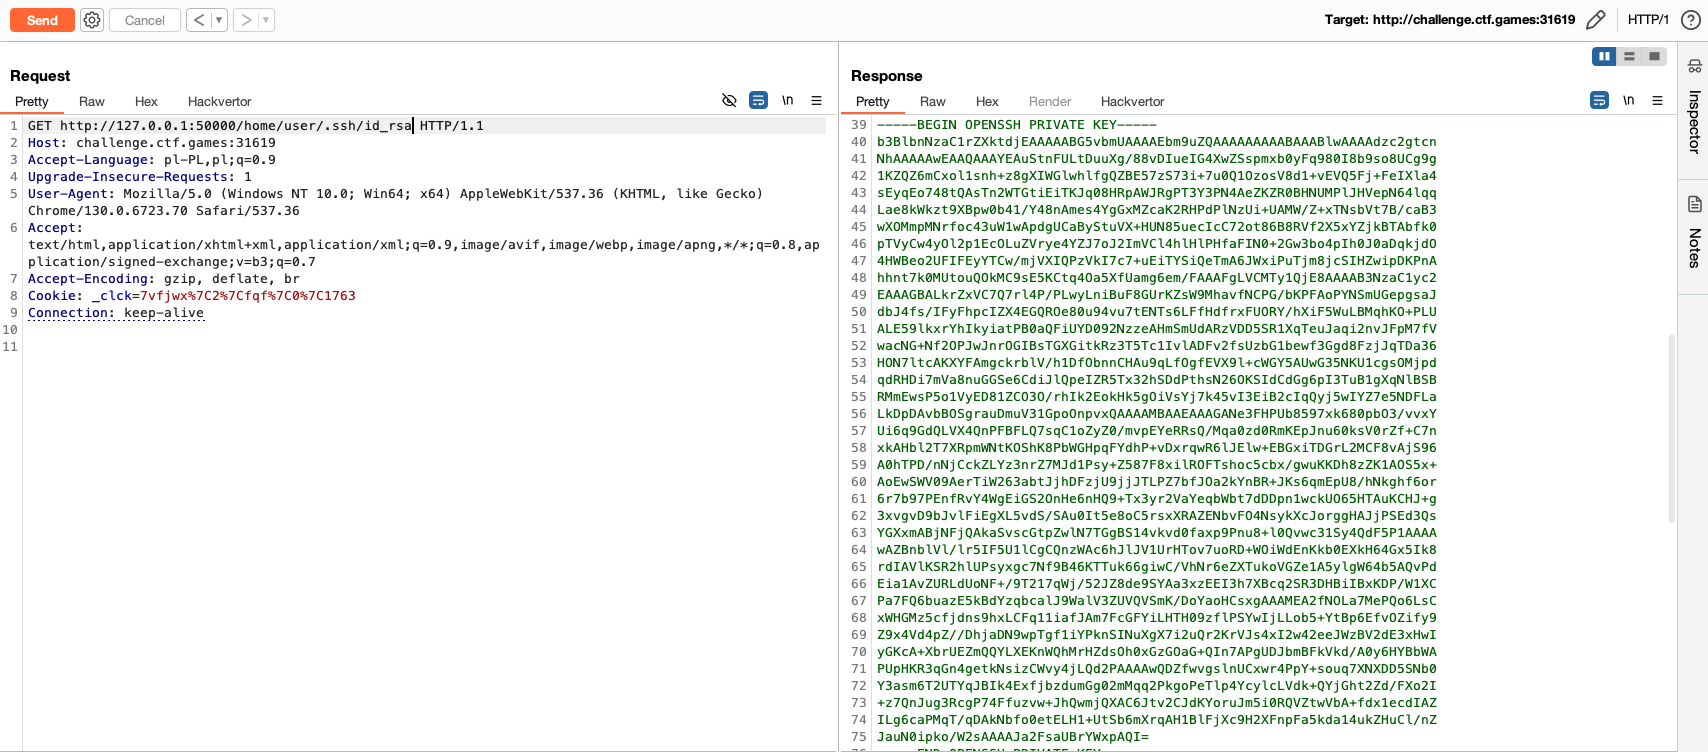Click the Upgrade-Insecure-Requests header line

[x=140, y=177]
